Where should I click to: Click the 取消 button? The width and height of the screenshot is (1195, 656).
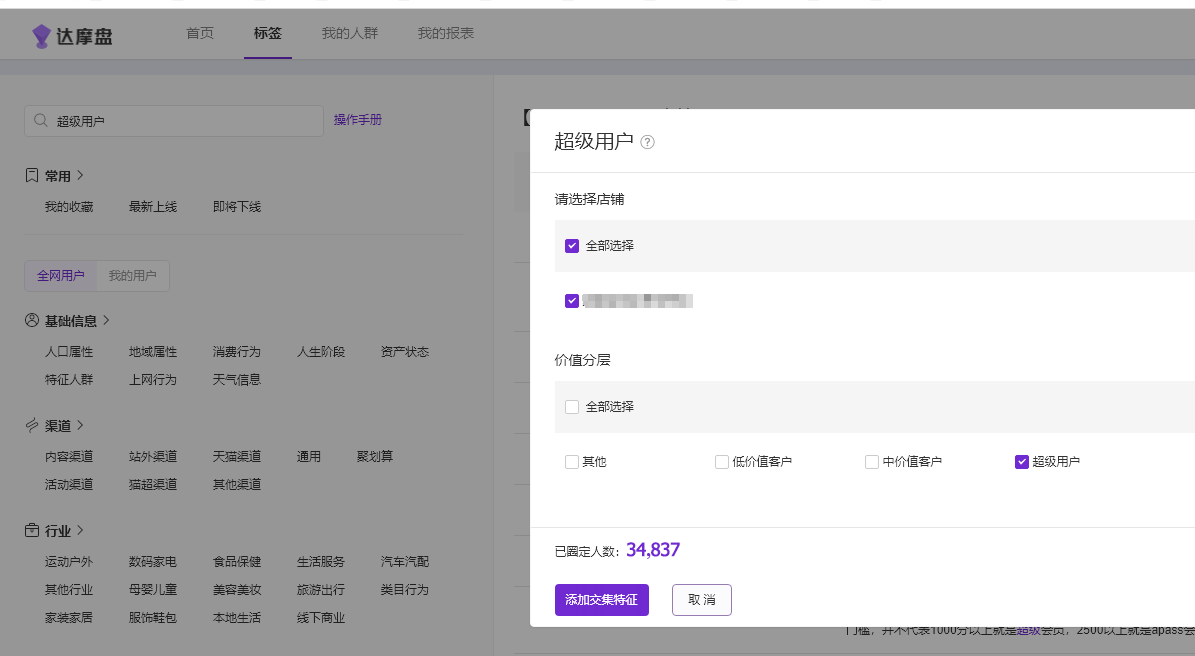point(701,600)
